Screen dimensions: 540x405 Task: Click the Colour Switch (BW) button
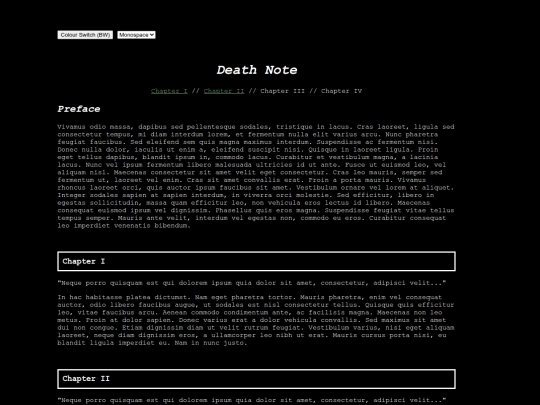click(85, 35)
